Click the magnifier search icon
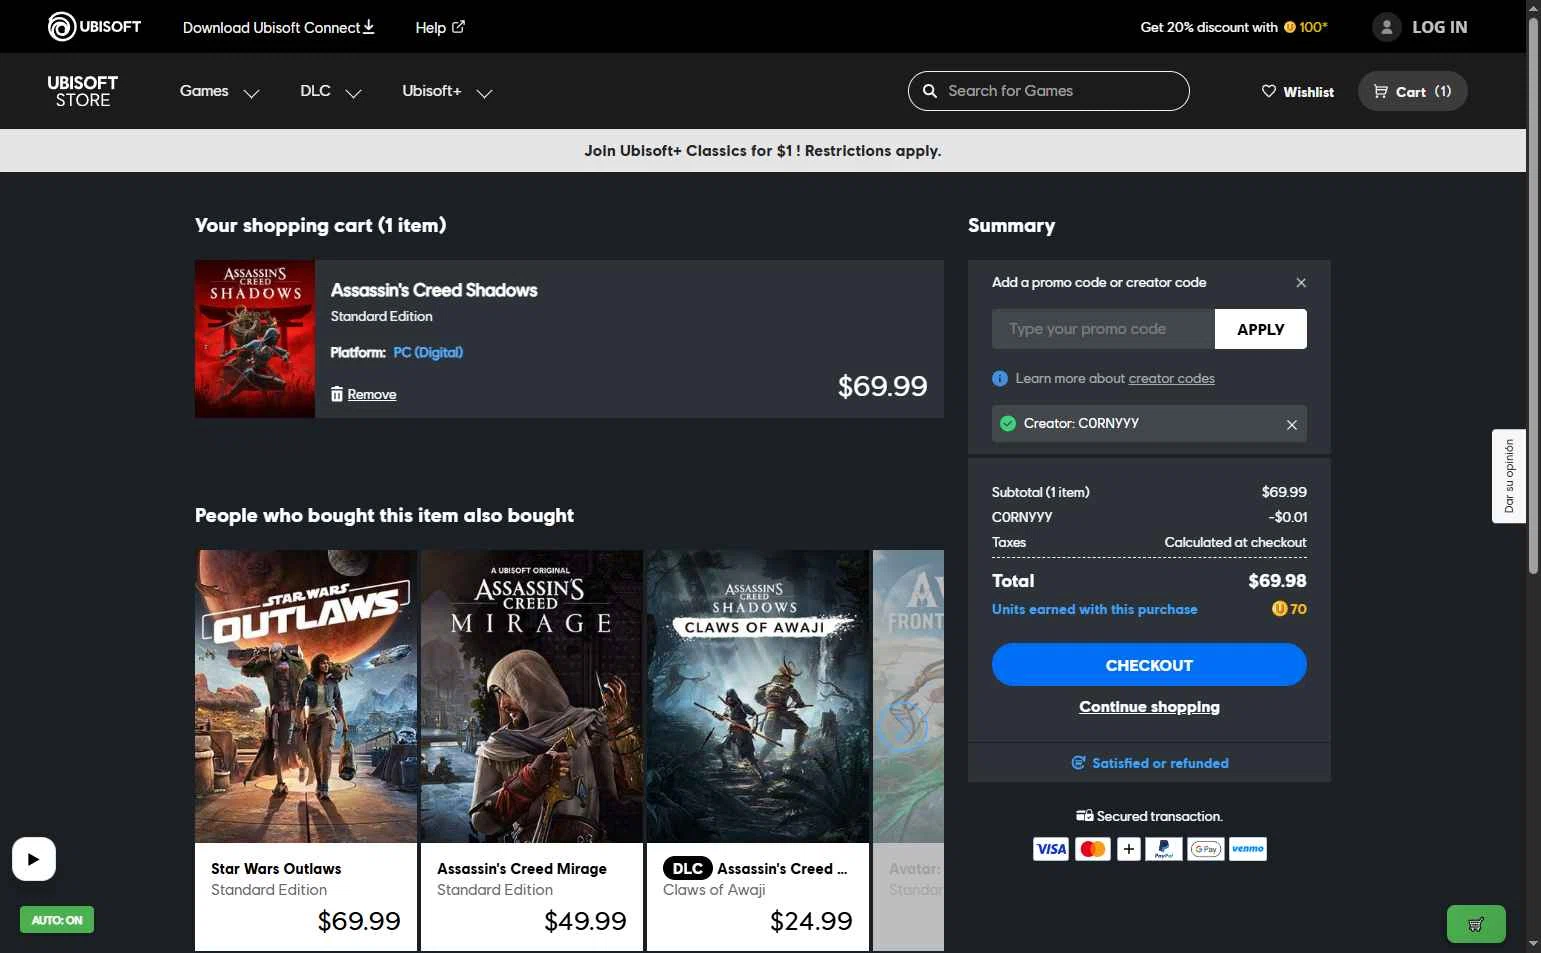The height and width of the screenshot is (953, 1541). pos(929,91)
